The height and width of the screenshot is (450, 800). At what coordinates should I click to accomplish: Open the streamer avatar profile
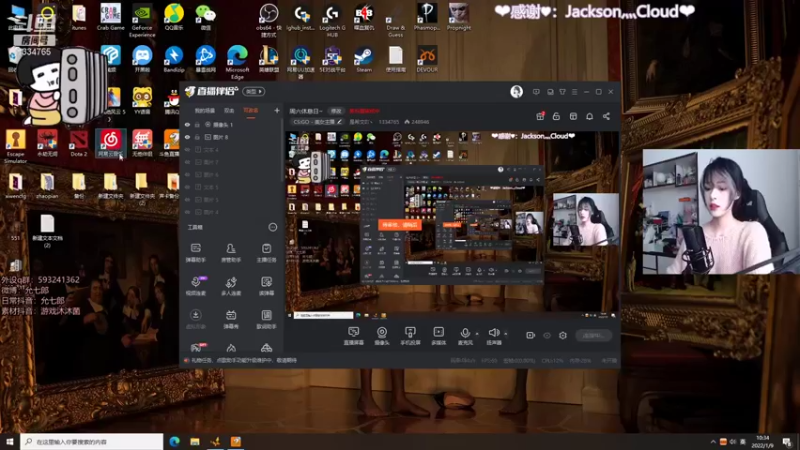point(516,92)
